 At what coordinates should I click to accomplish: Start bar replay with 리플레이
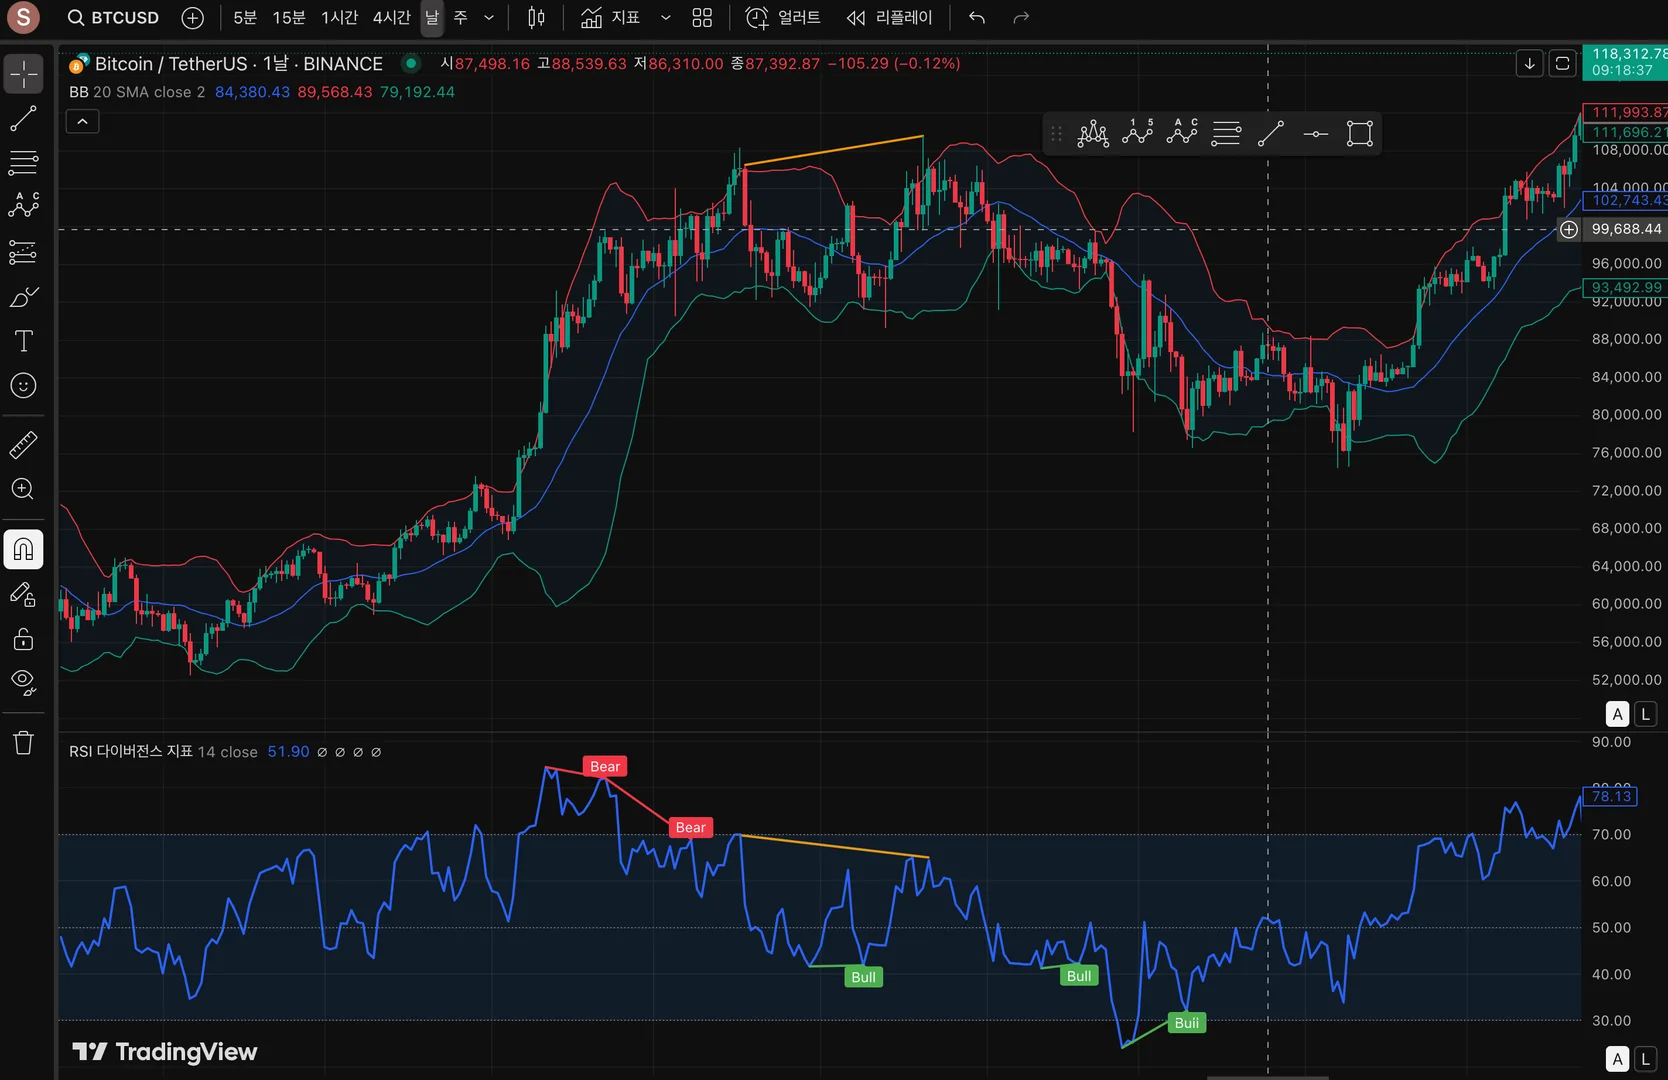(x=890, y=18)
